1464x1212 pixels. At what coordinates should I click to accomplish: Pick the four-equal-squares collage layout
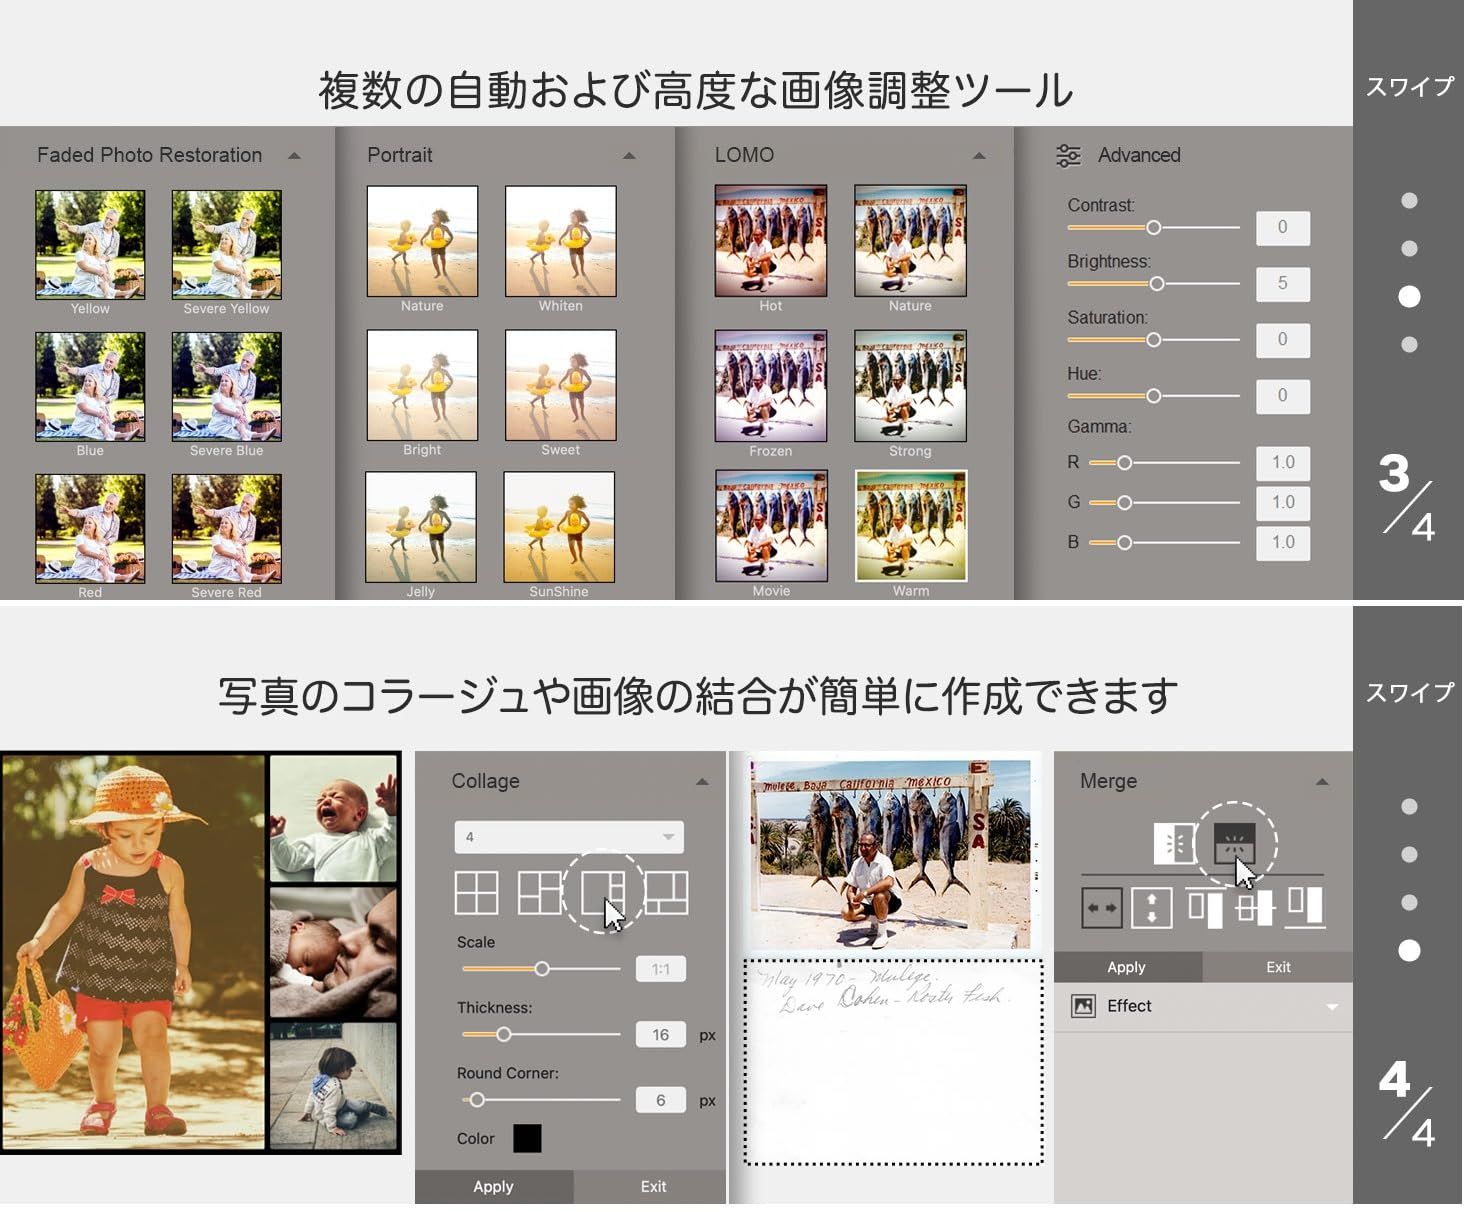[x=476, y=893]
